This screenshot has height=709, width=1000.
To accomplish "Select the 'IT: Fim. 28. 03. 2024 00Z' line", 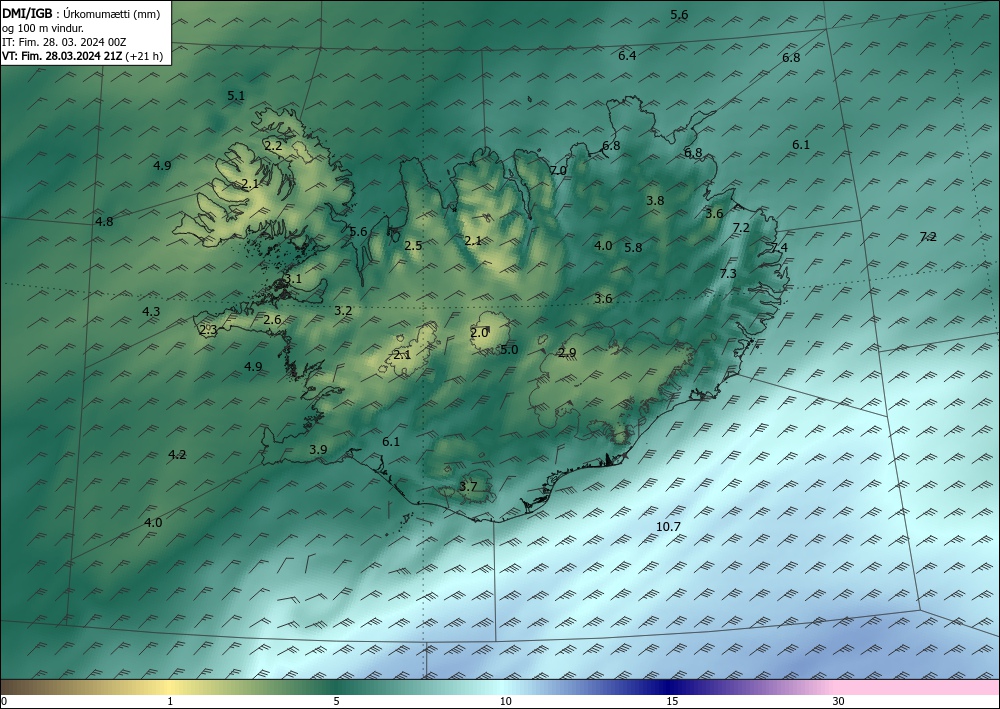I will pyautogui.click(x=64, y=42).
